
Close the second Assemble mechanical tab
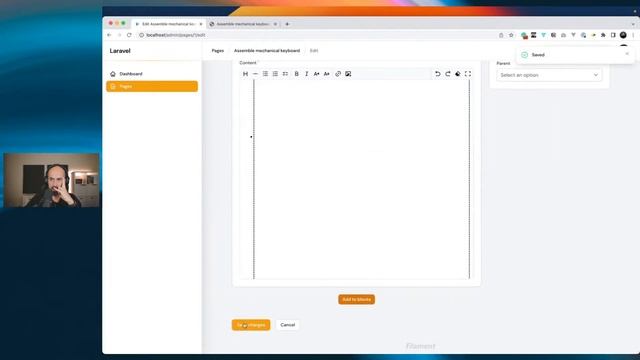(x=275, y=24)
